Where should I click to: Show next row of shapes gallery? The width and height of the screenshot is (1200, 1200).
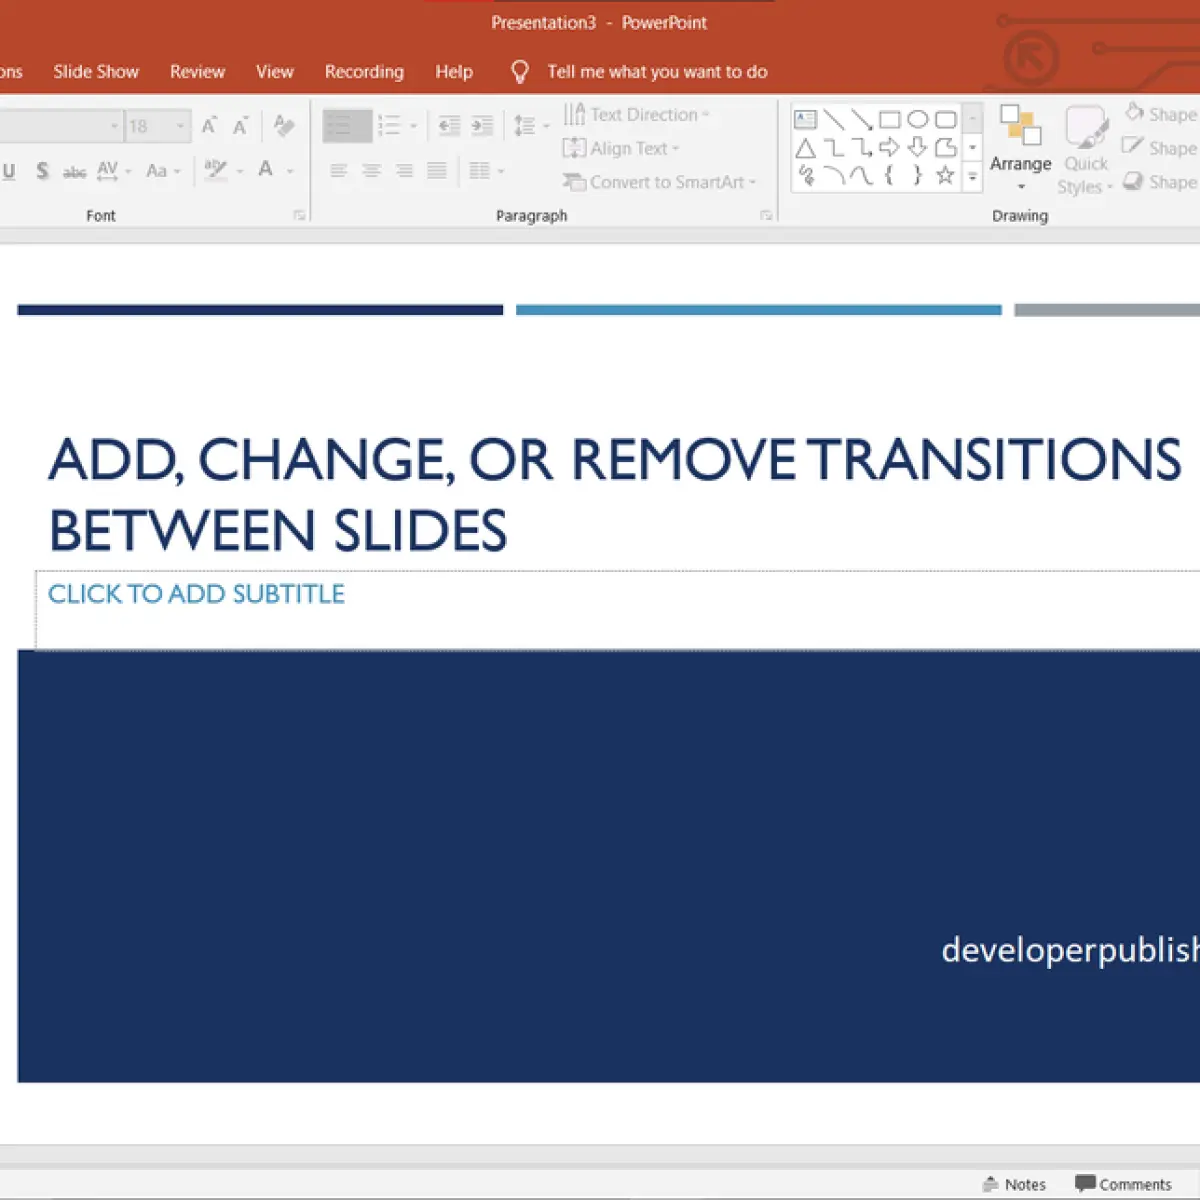click(972, 148)
